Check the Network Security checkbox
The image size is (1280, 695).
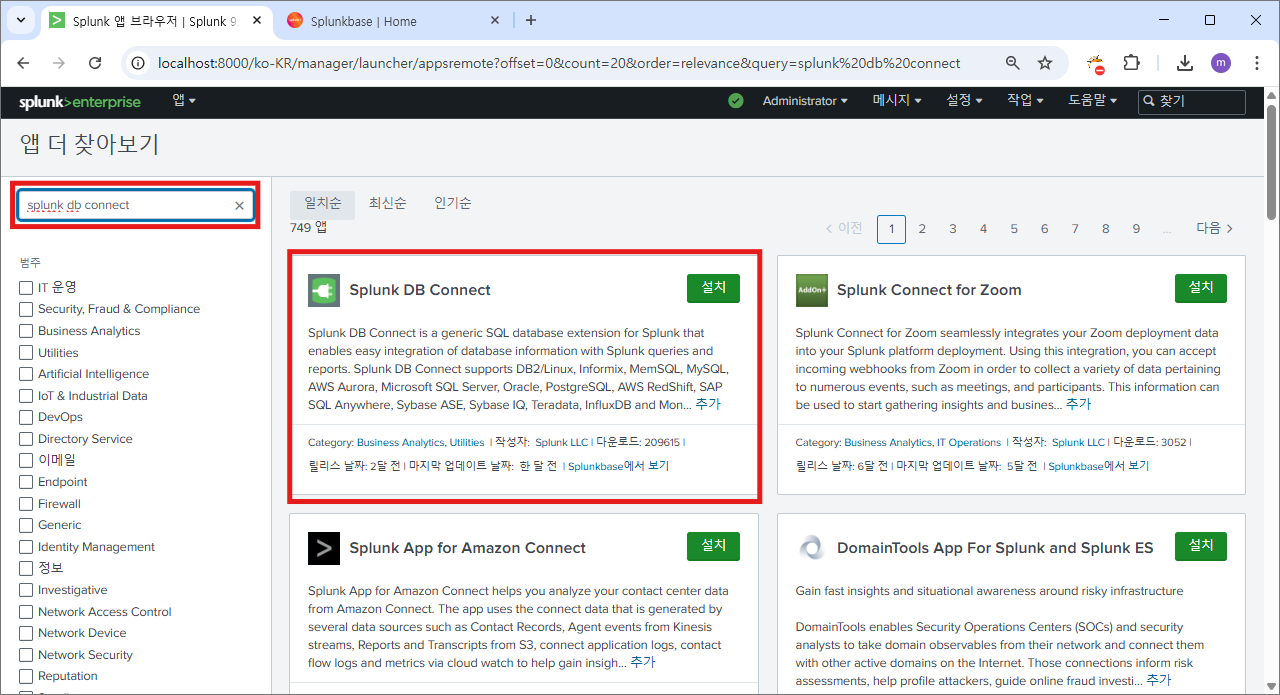(x=26, y=655)
